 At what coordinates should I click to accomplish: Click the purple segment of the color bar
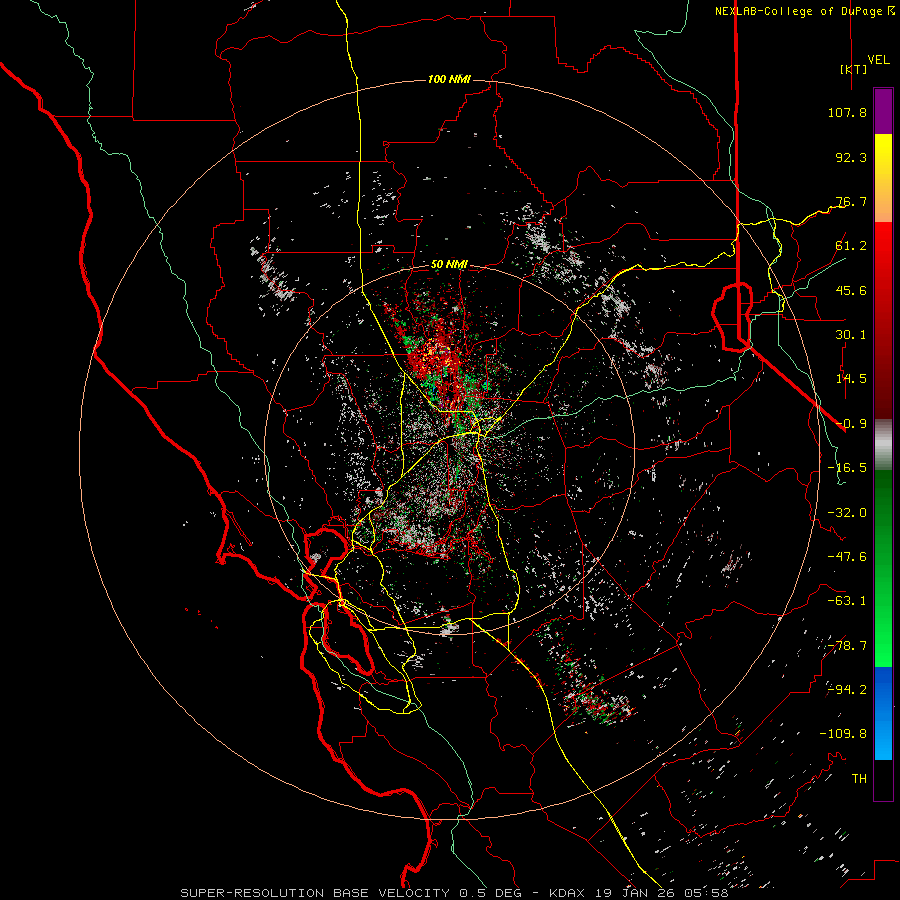[883, 111]
